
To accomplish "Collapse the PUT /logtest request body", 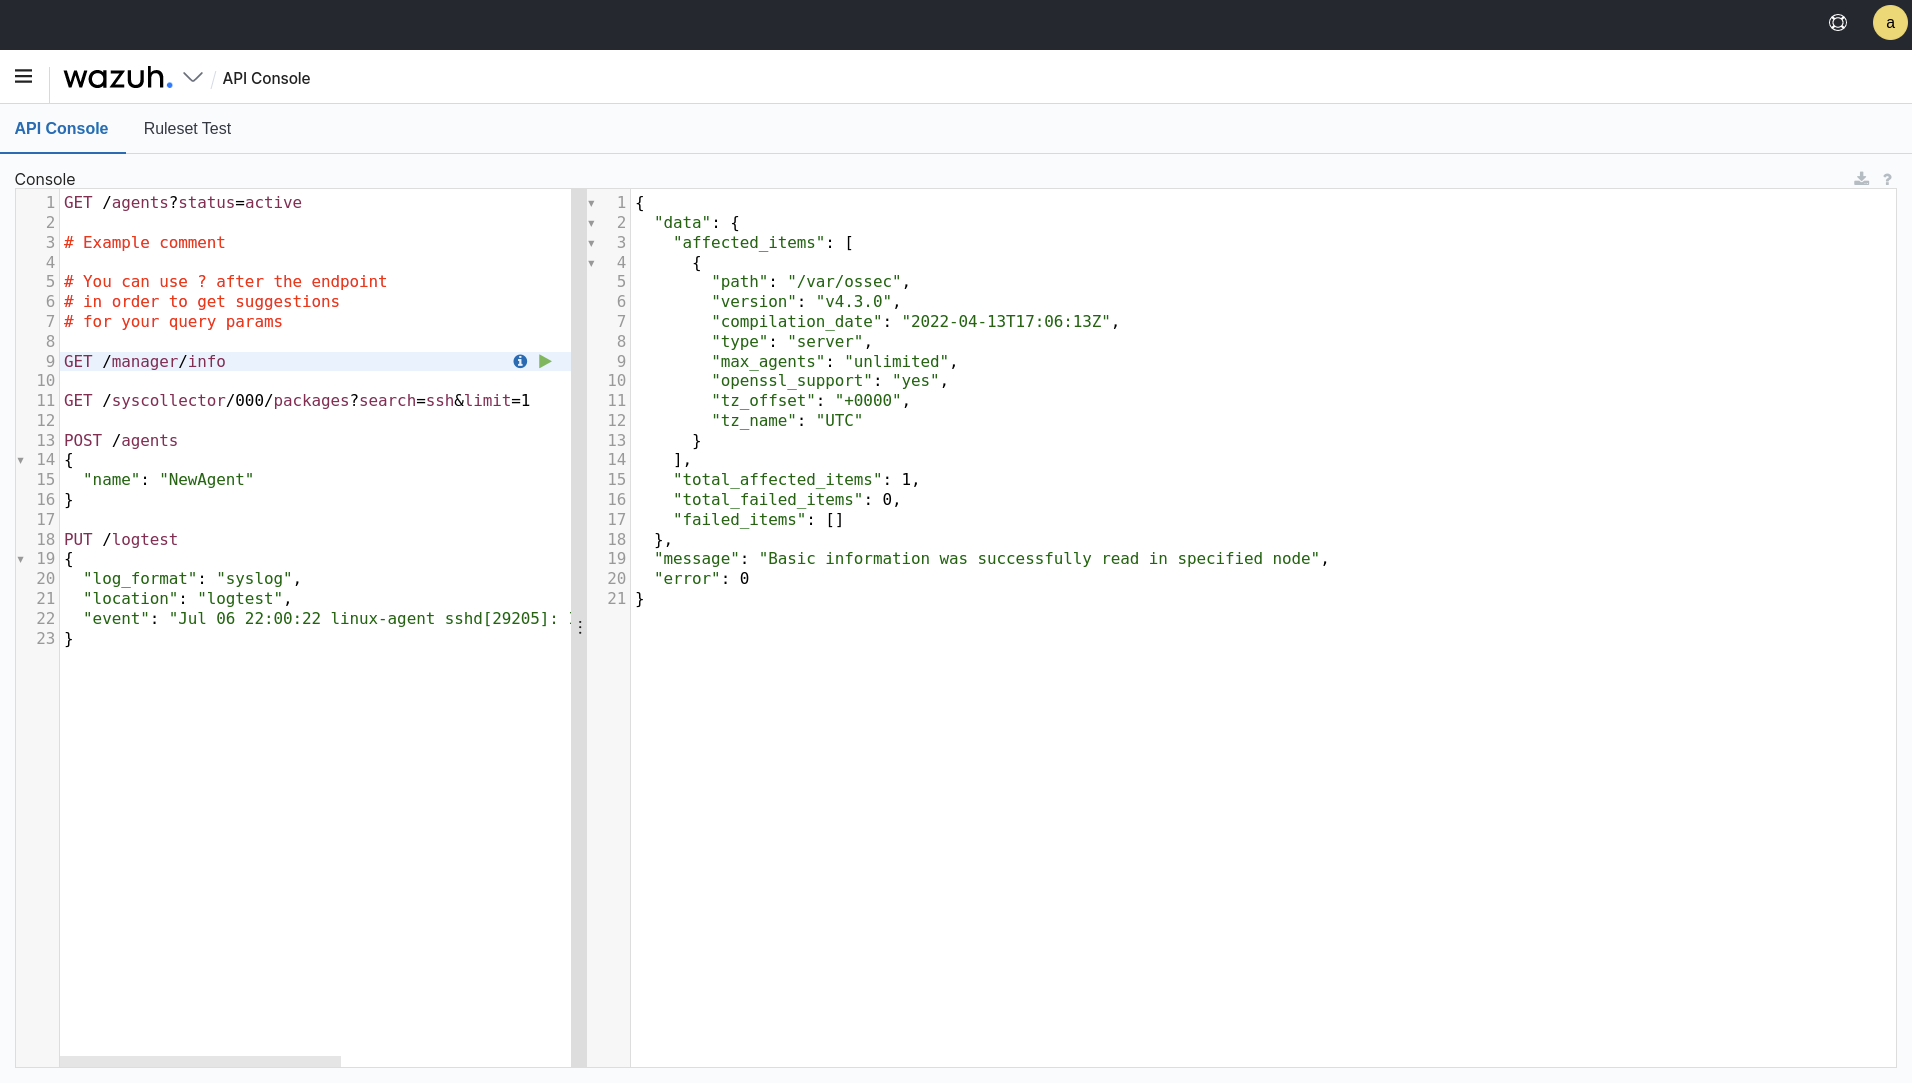I will (x=20, y=559).
